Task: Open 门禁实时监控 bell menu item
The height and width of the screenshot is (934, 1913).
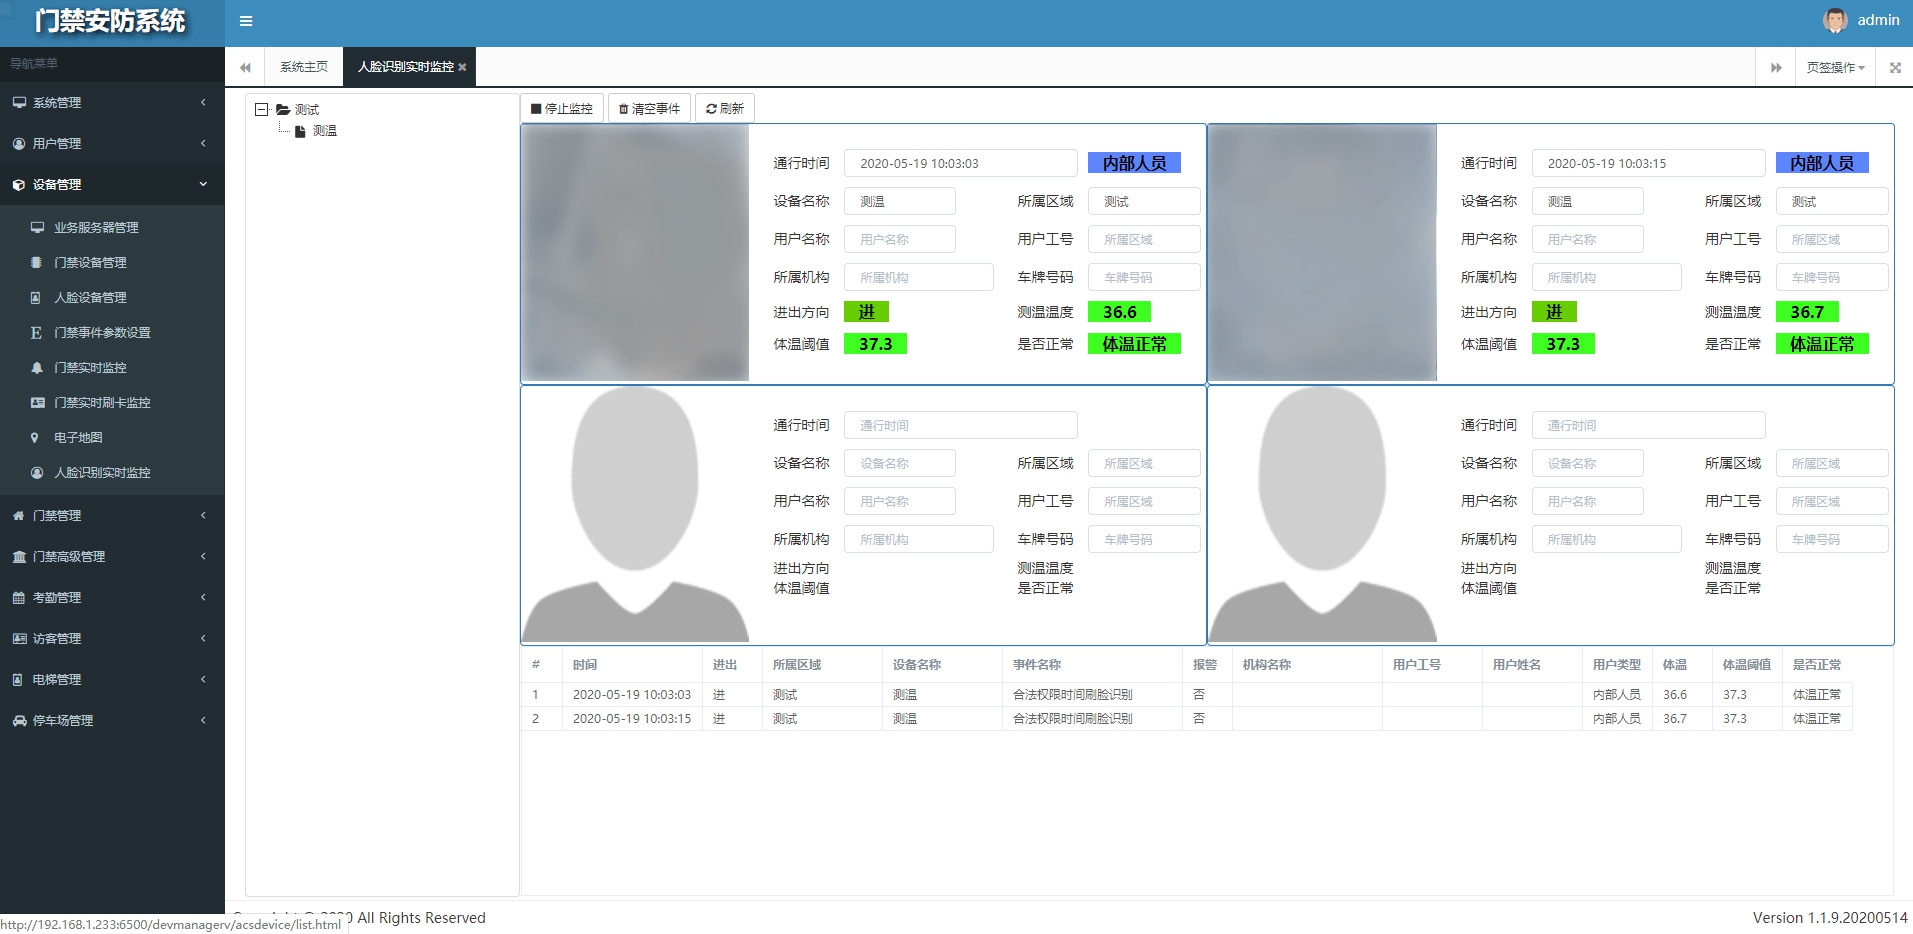Action: (x=90, y=368)
